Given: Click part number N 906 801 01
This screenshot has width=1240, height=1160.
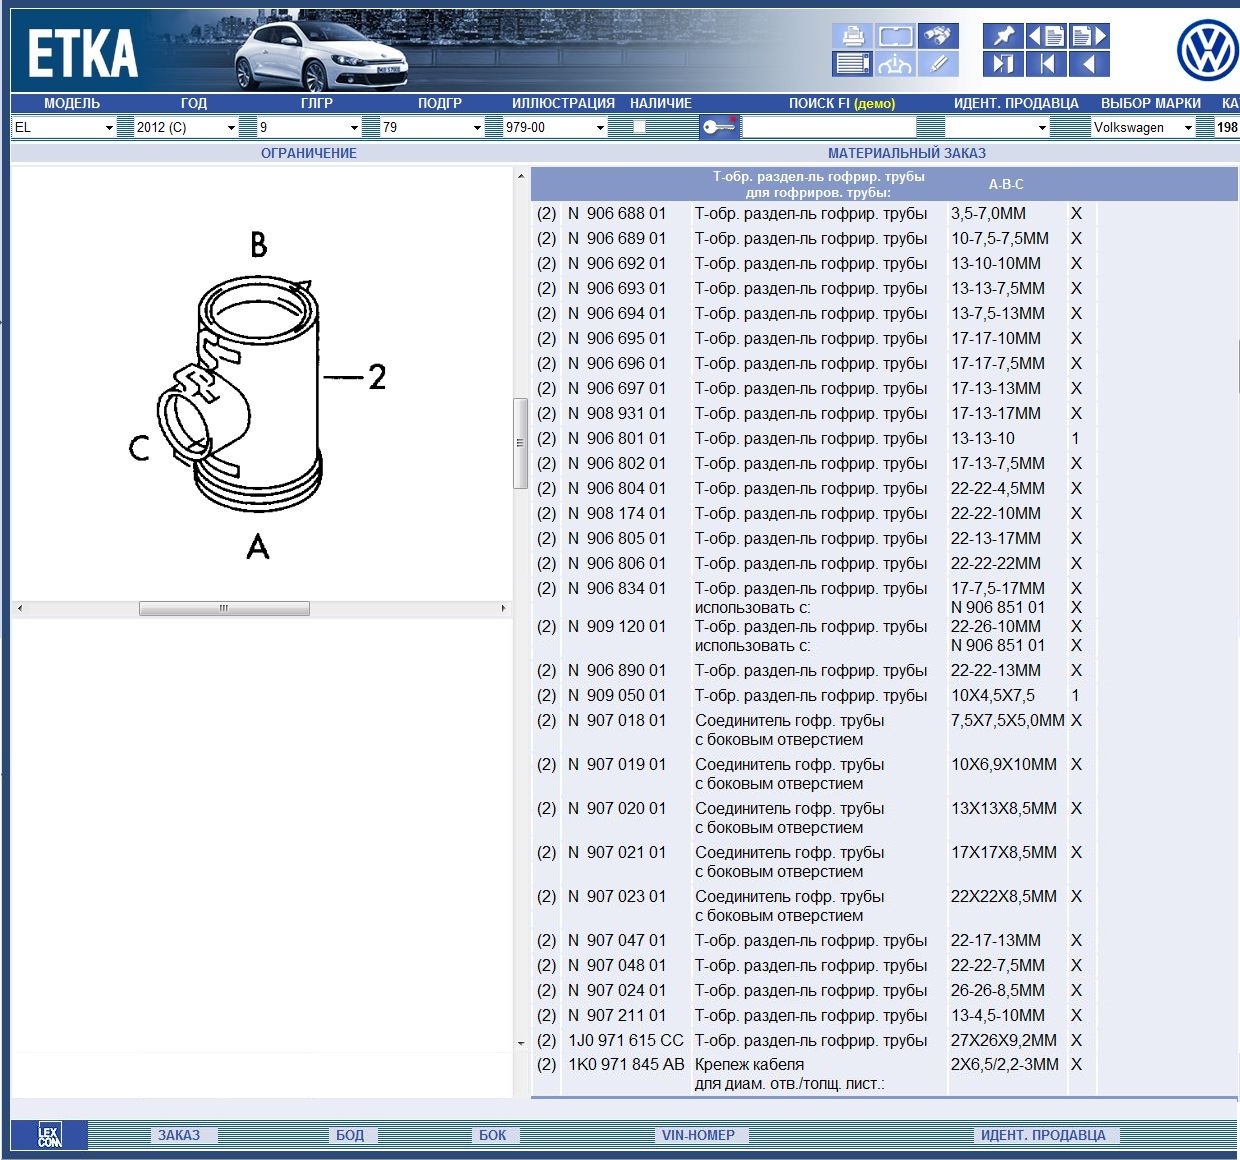Looking at the screenshot, I should click(616, 438).
